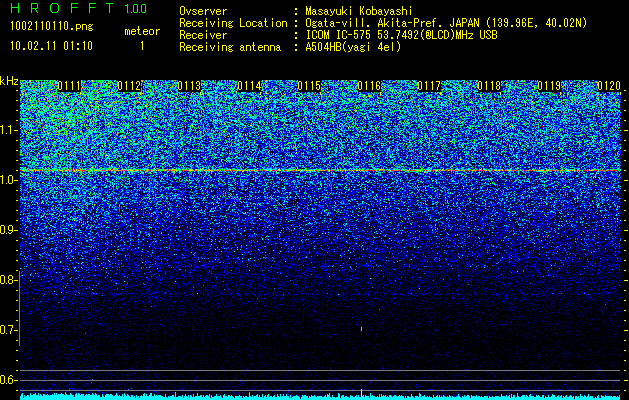Click the 0115 time marker
The image size is (629, 400).
click(309, 86)
